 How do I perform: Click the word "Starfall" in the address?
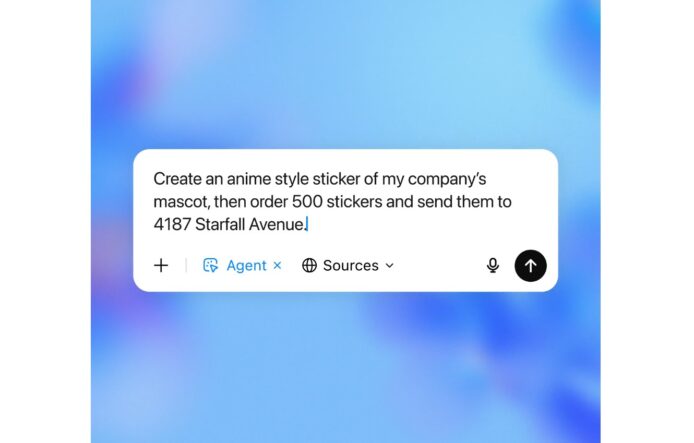tap(220, 224)
